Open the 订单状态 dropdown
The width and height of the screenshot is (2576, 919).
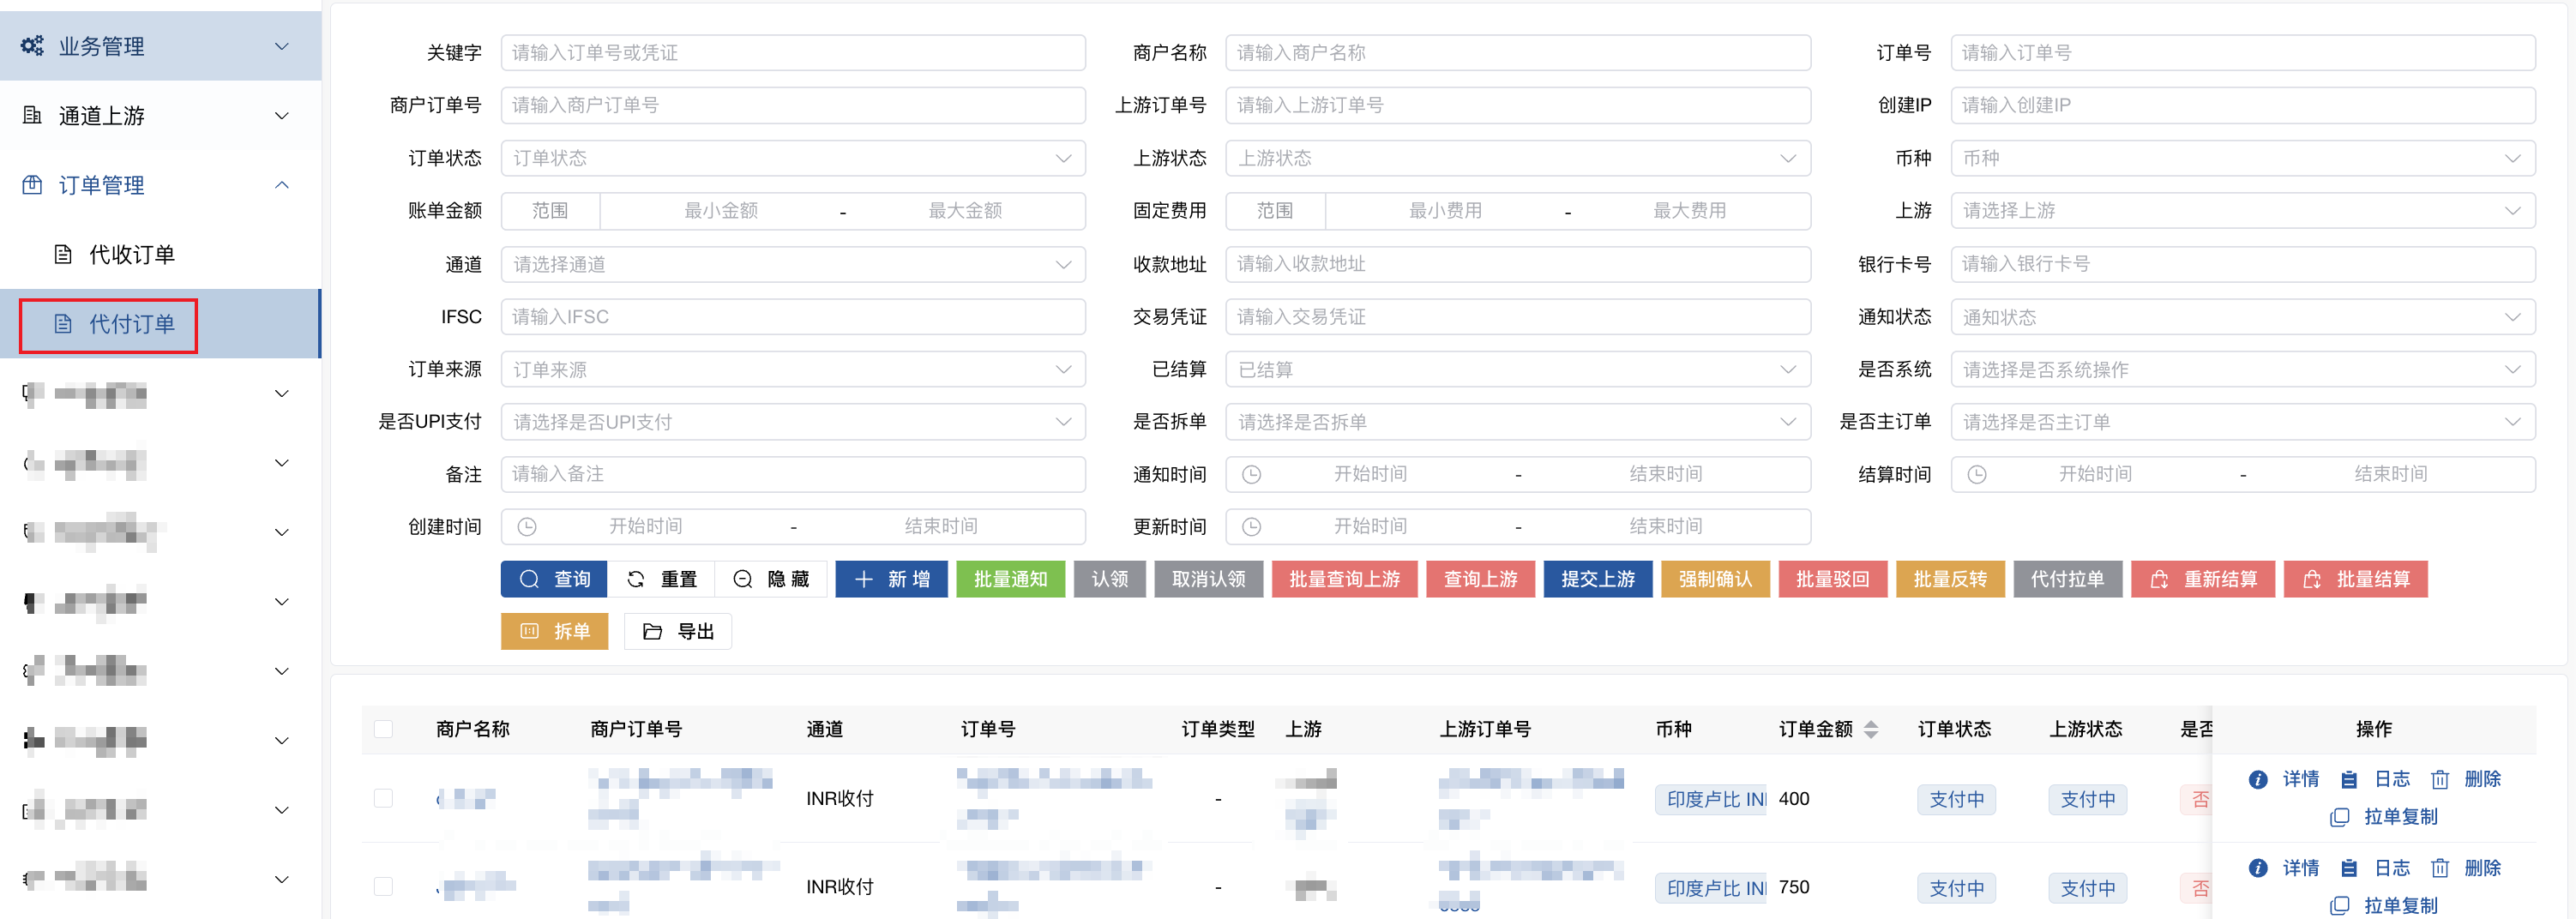(x=792, y=158)
